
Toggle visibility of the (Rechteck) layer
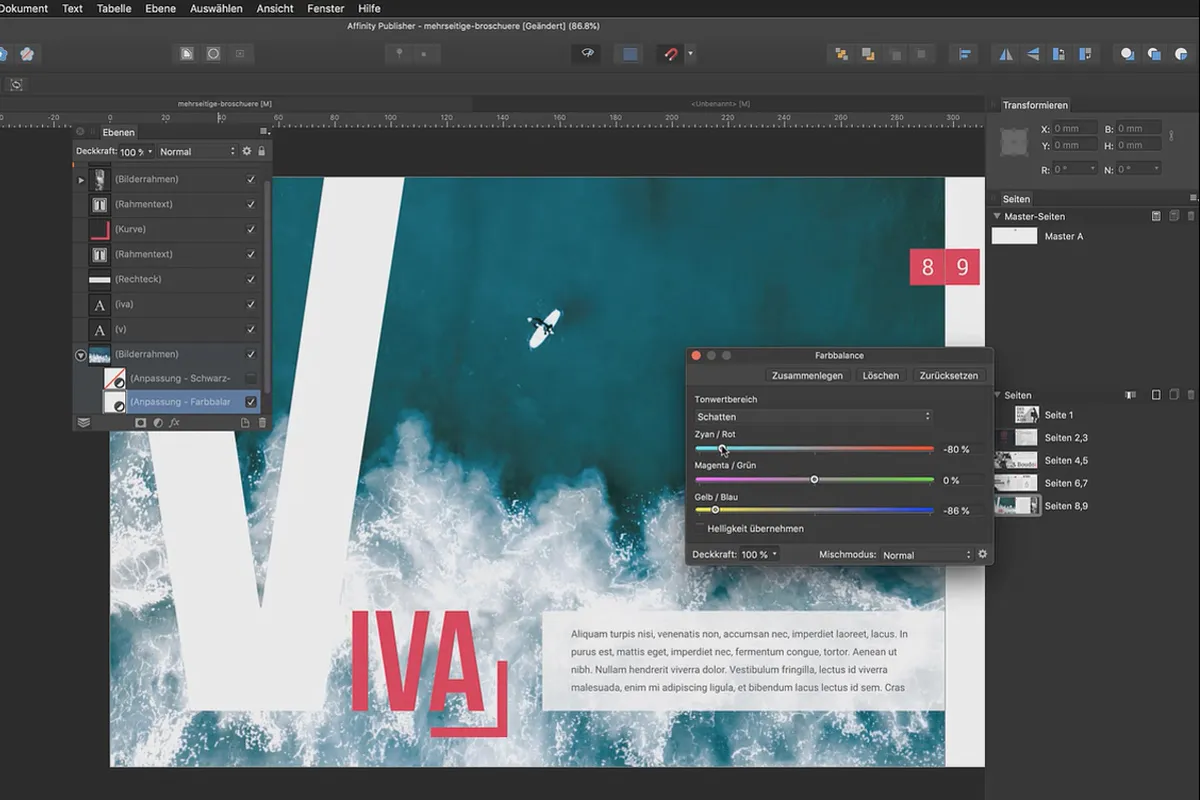251,279
